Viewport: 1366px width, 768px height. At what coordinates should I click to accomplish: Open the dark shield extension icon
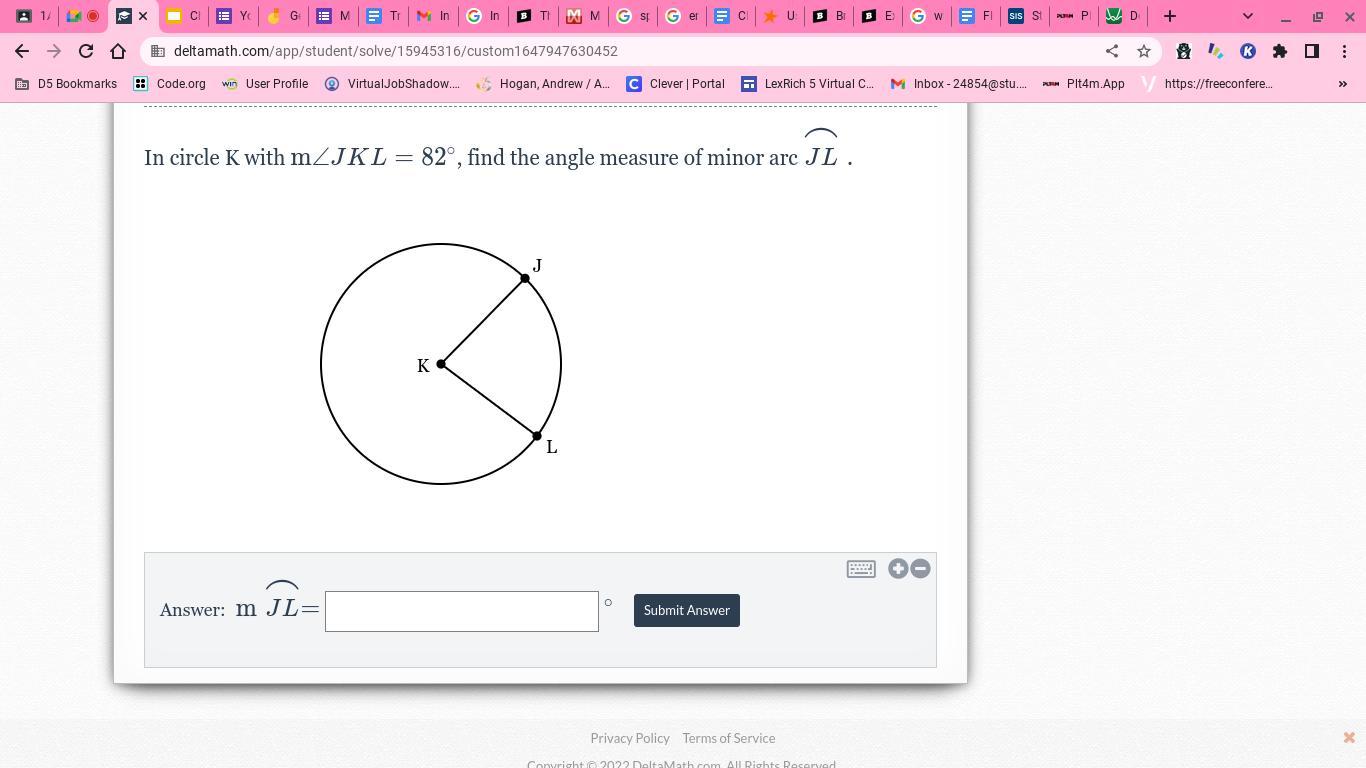click(x=1184, y=51)
